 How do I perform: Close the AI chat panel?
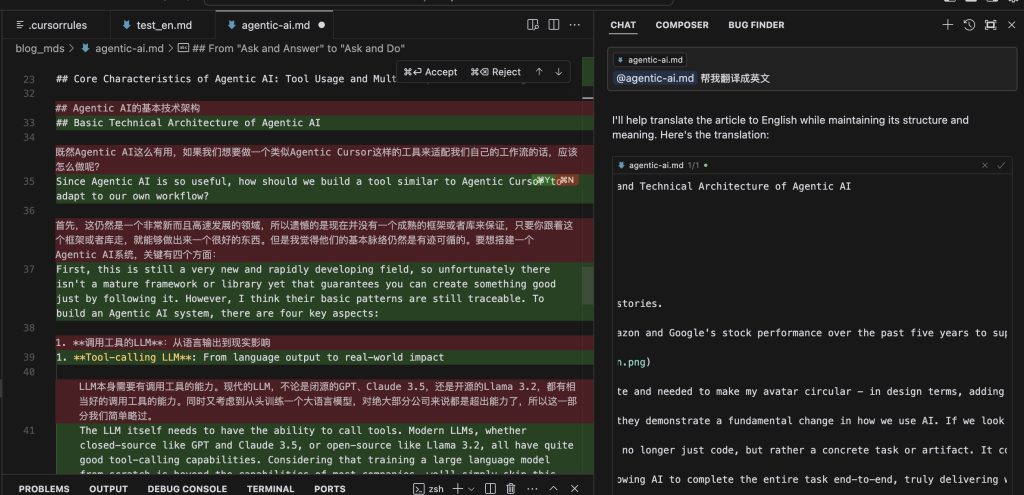click(1012, 25)
